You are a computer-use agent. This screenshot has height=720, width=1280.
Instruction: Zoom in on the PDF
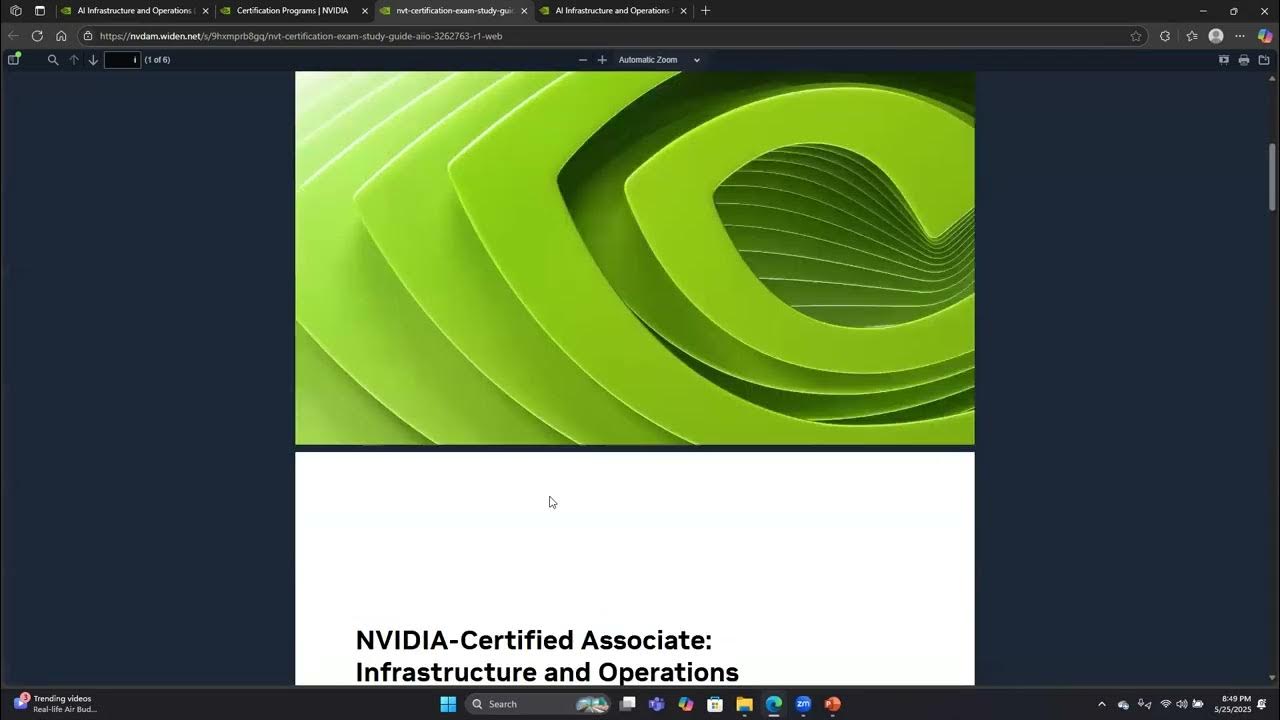[x=602, y=60]
